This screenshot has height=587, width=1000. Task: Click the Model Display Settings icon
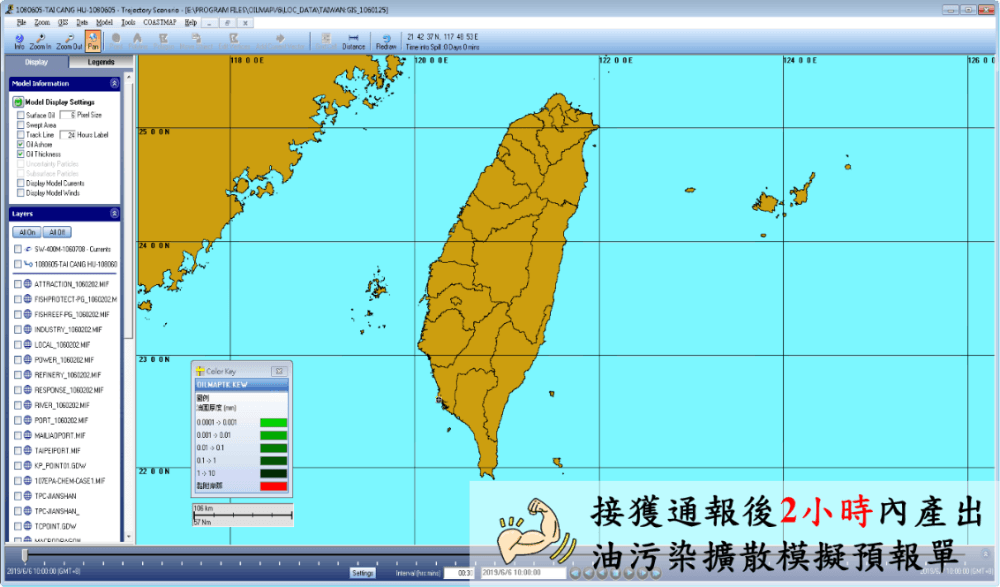pos(18,102)
